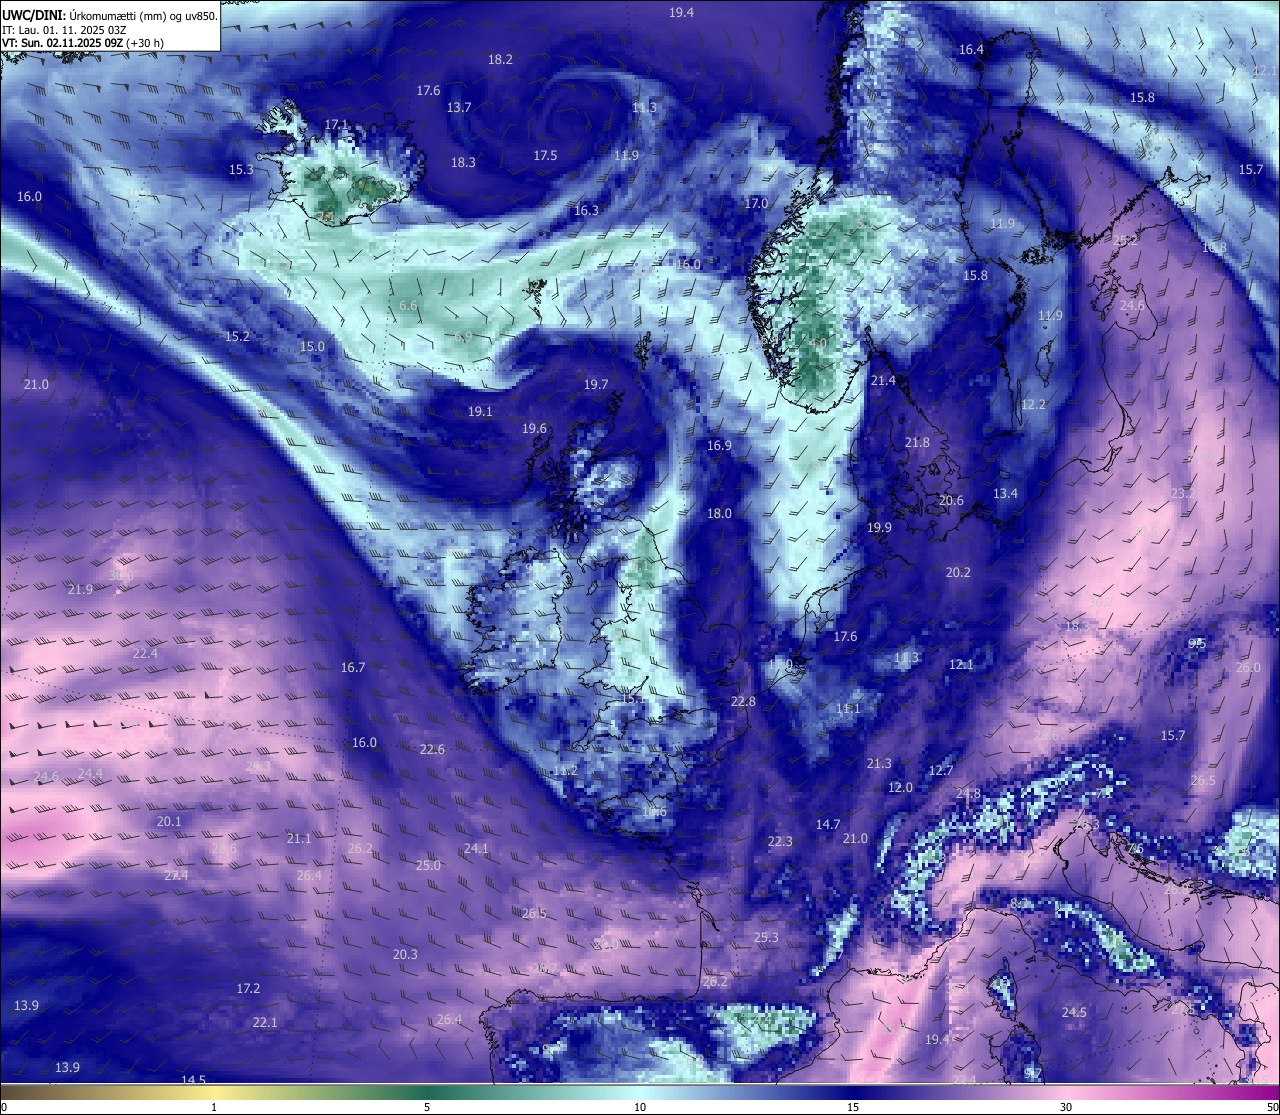Select the 16.3 value label
The height and width of the screenshot is (1115, 1280).
pos(586,210)
